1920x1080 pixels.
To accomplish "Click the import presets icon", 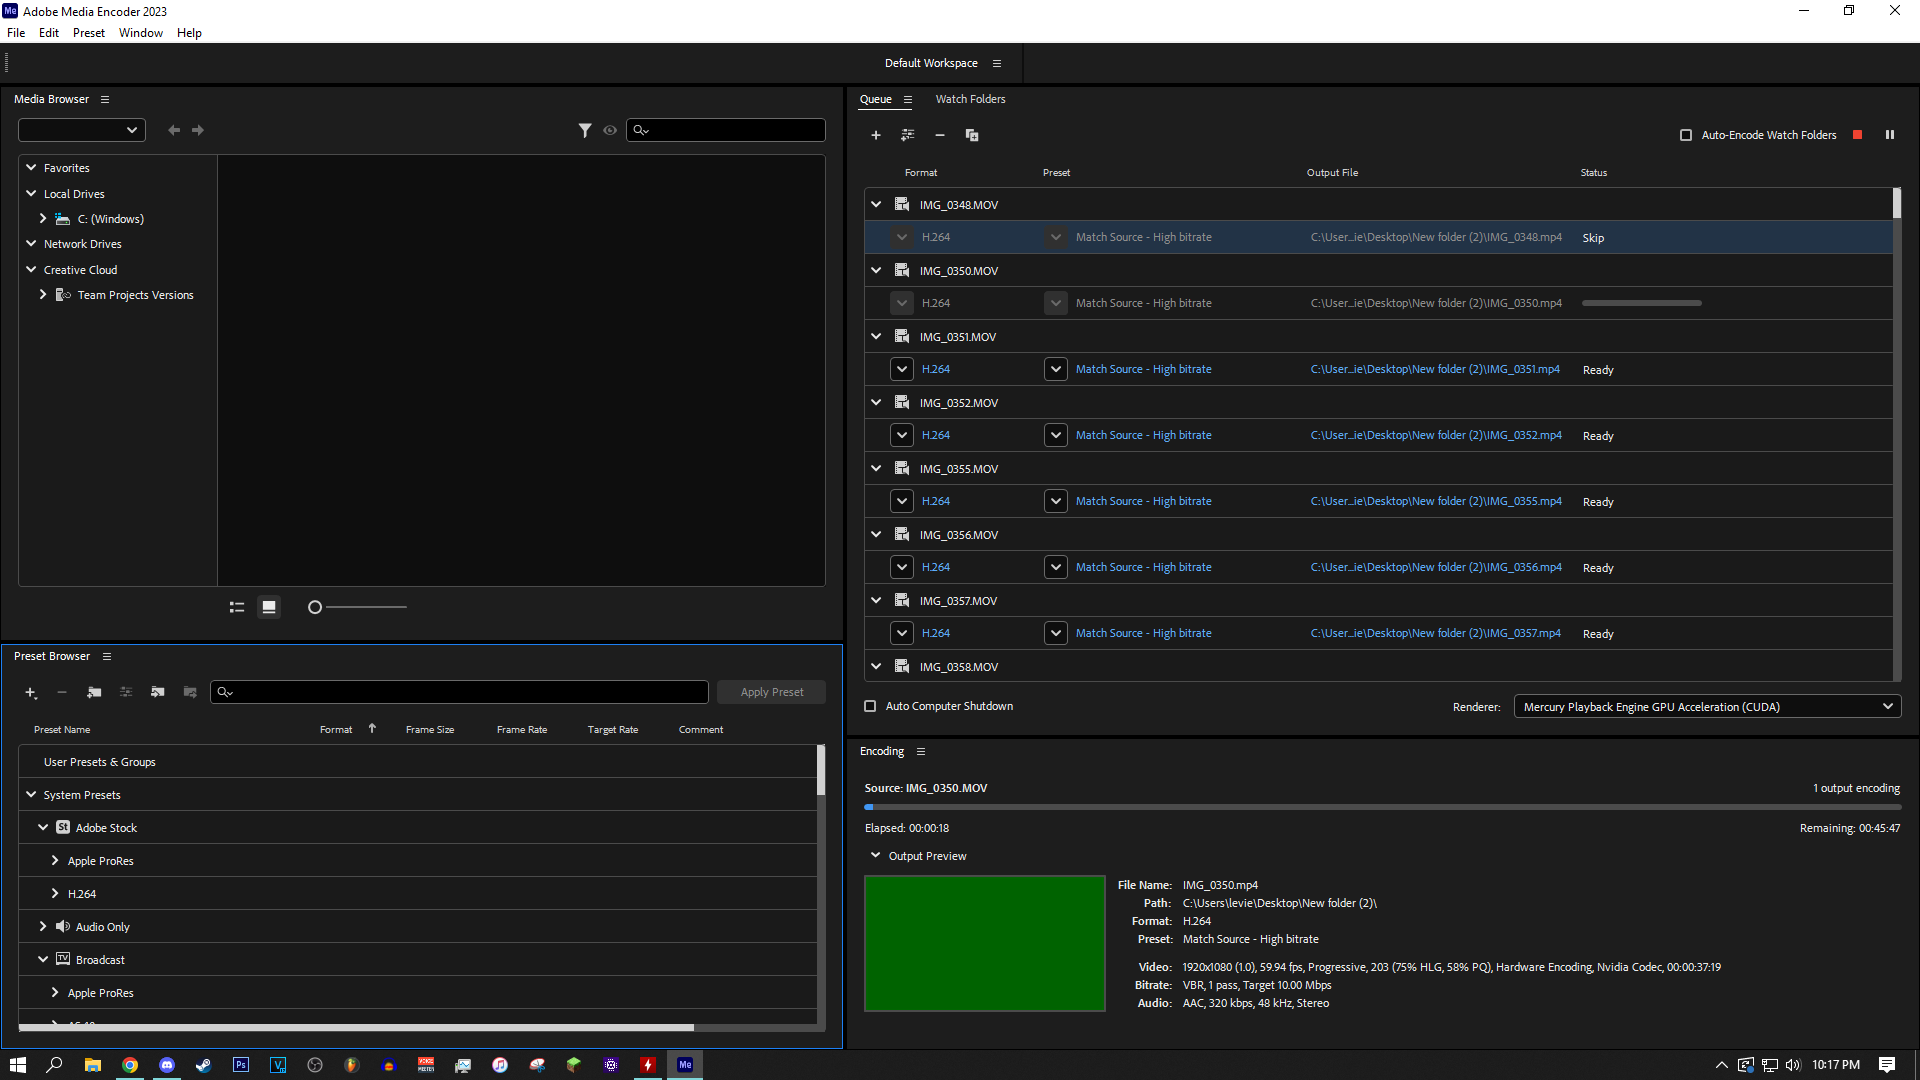I will coord(158,692).
